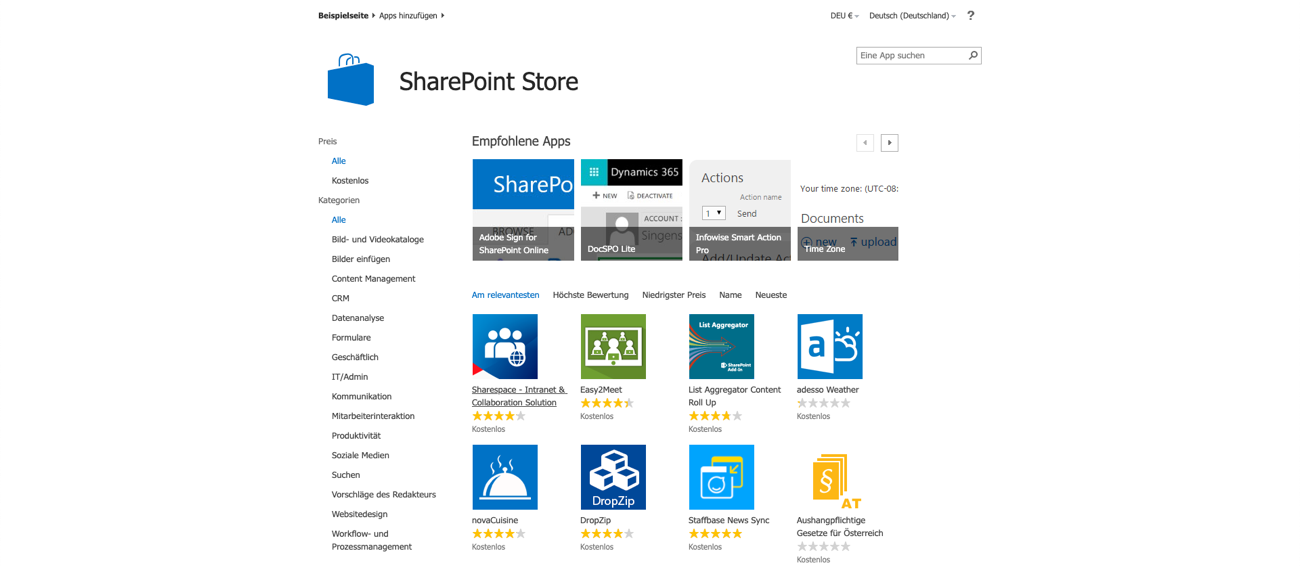1300x566 pixels.
Task: Open the help question mark
Action: pos(970,15)
